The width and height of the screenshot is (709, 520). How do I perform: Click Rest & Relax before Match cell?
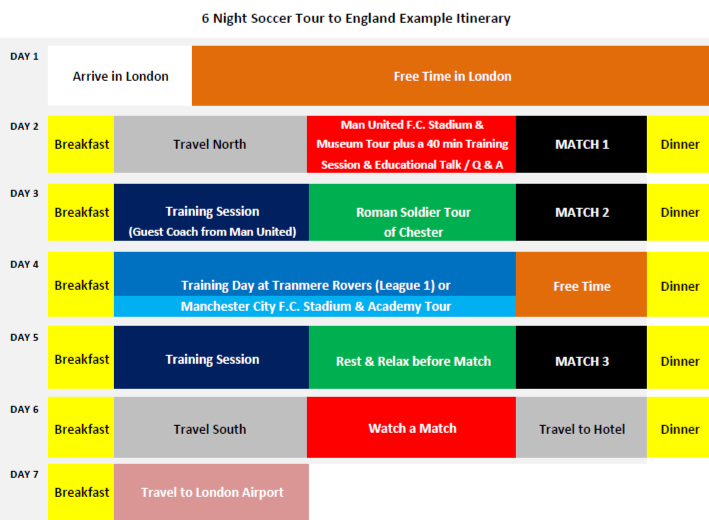click(412, 357)
